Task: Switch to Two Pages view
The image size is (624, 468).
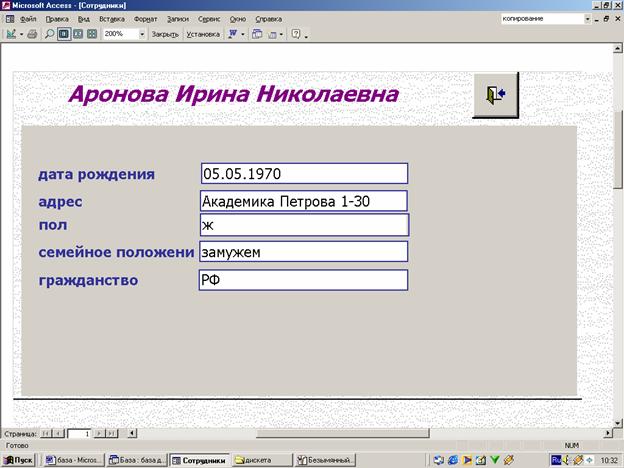Action: [78, 33]
